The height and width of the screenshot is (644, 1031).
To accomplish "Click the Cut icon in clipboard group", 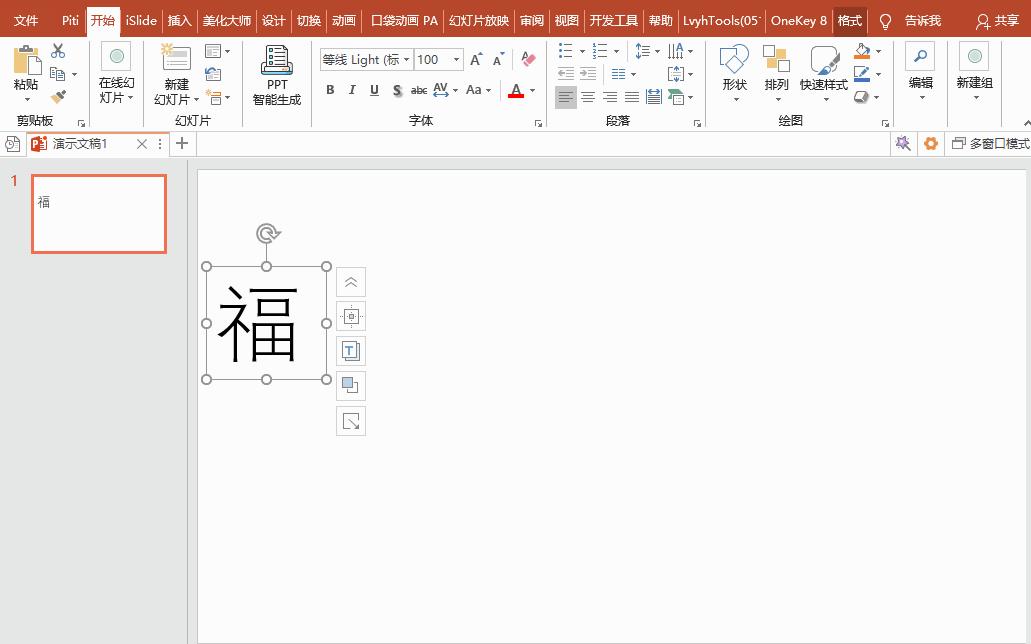I will tap(57, 49).
